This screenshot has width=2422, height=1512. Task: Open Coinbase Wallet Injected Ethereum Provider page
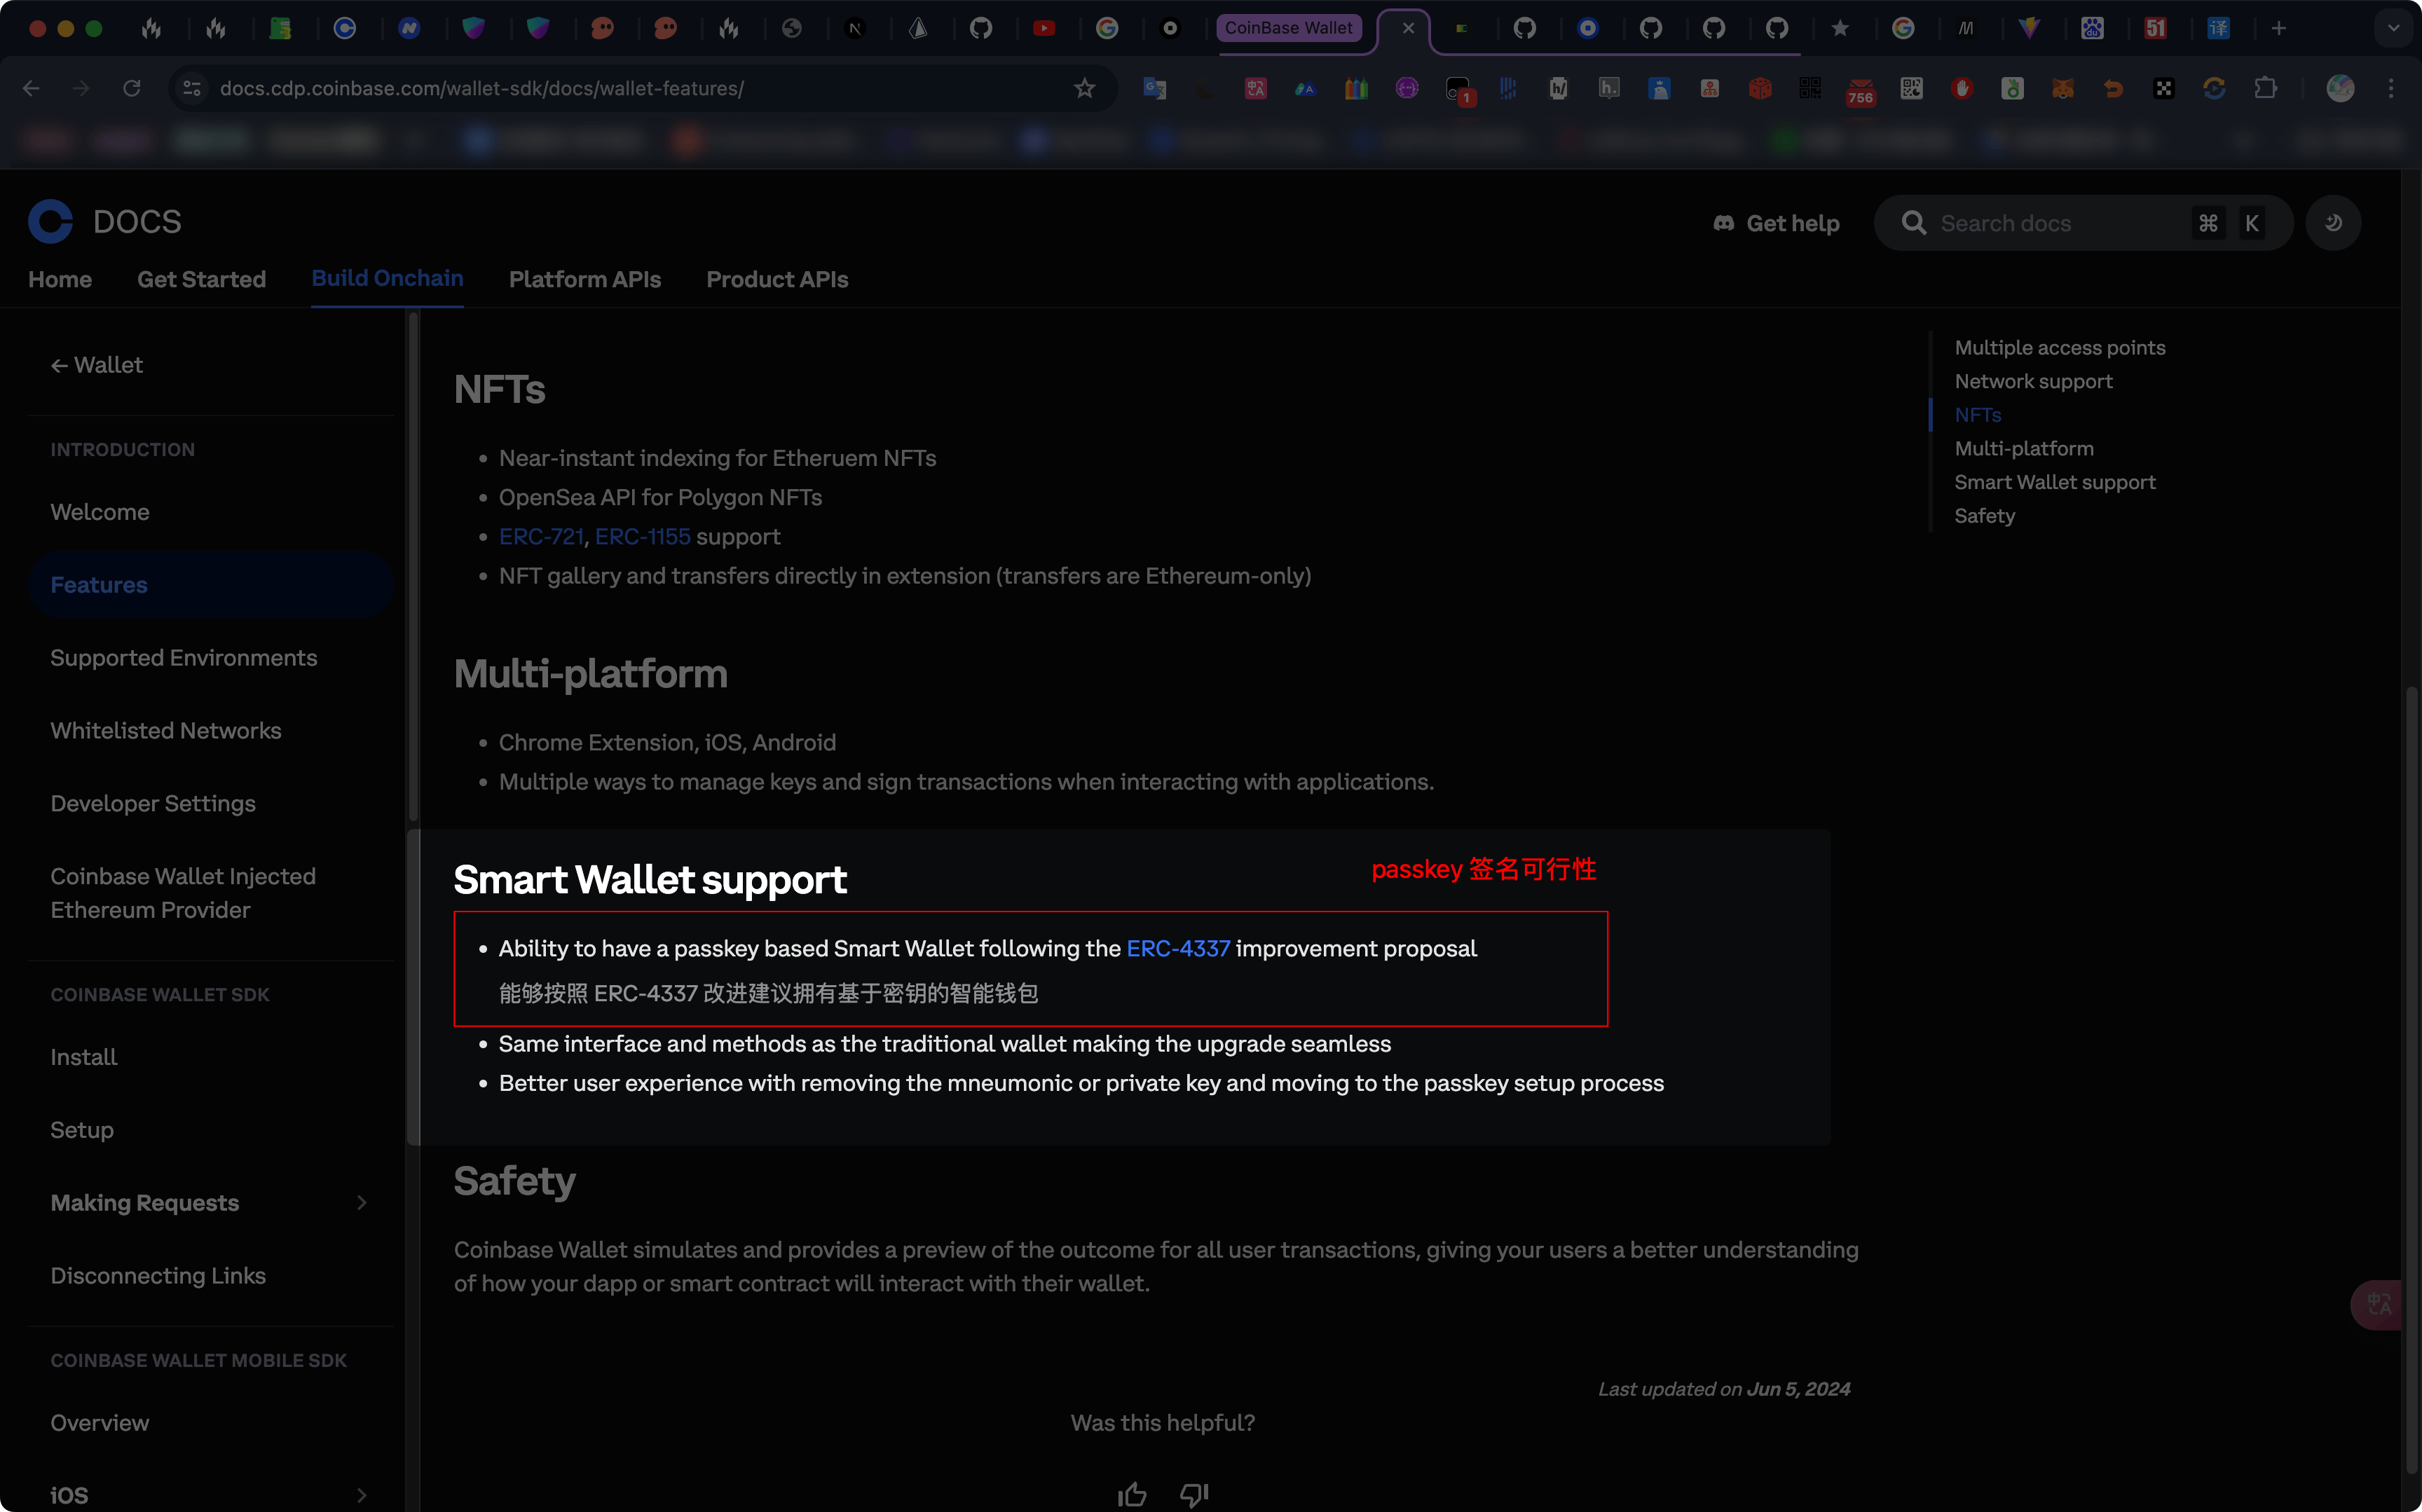pos(183,893)
